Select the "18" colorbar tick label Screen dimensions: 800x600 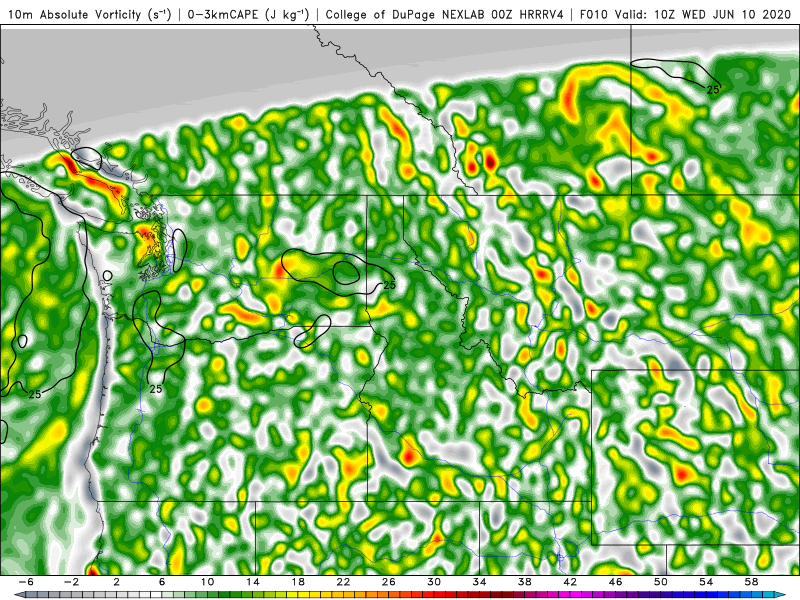(298, 582)
